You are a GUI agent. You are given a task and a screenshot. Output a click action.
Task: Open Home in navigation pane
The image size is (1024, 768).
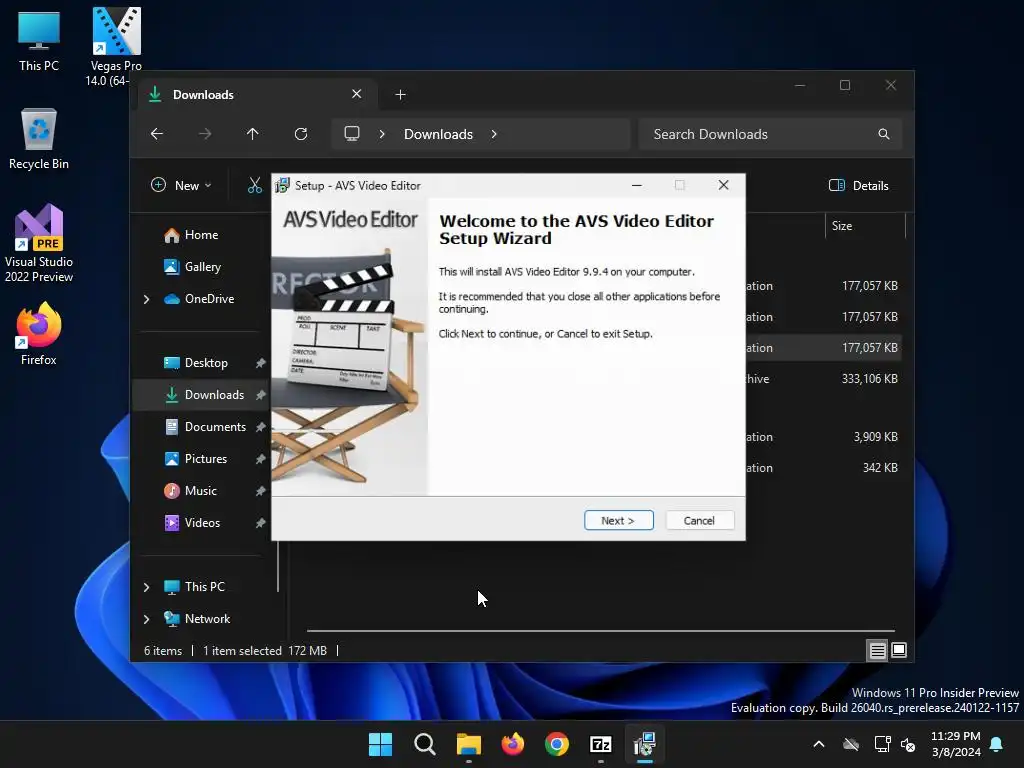click(201, 235)
